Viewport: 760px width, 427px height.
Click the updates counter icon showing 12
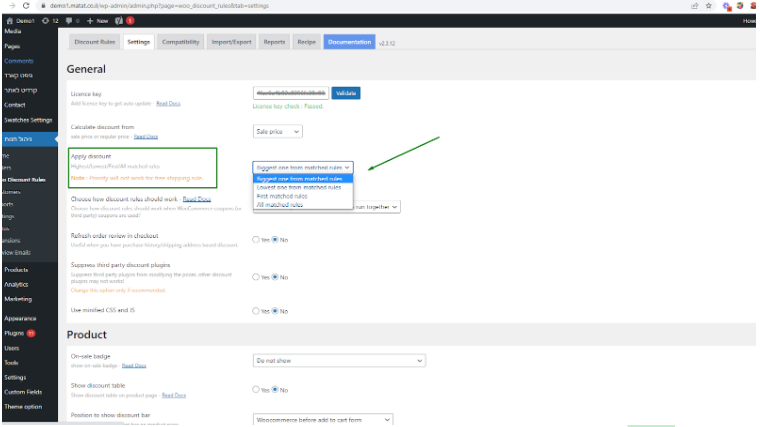[50, 20]
